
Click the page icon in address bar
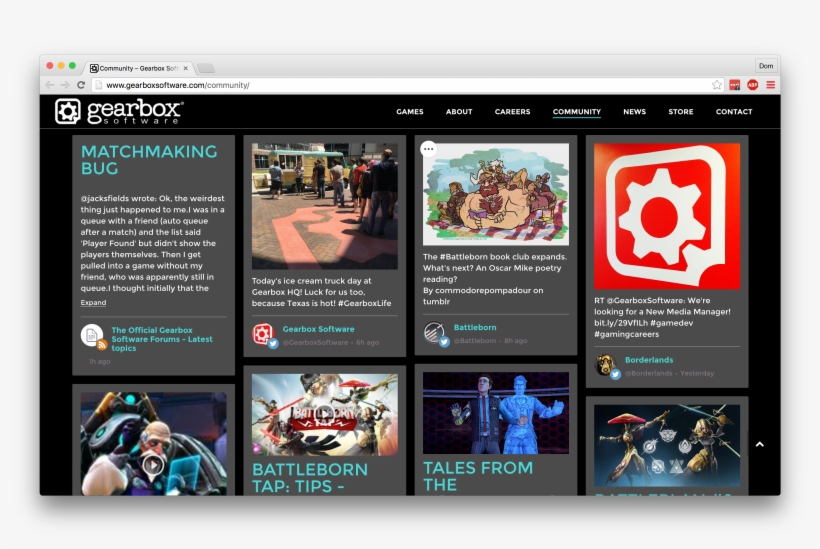pos(98,85)
